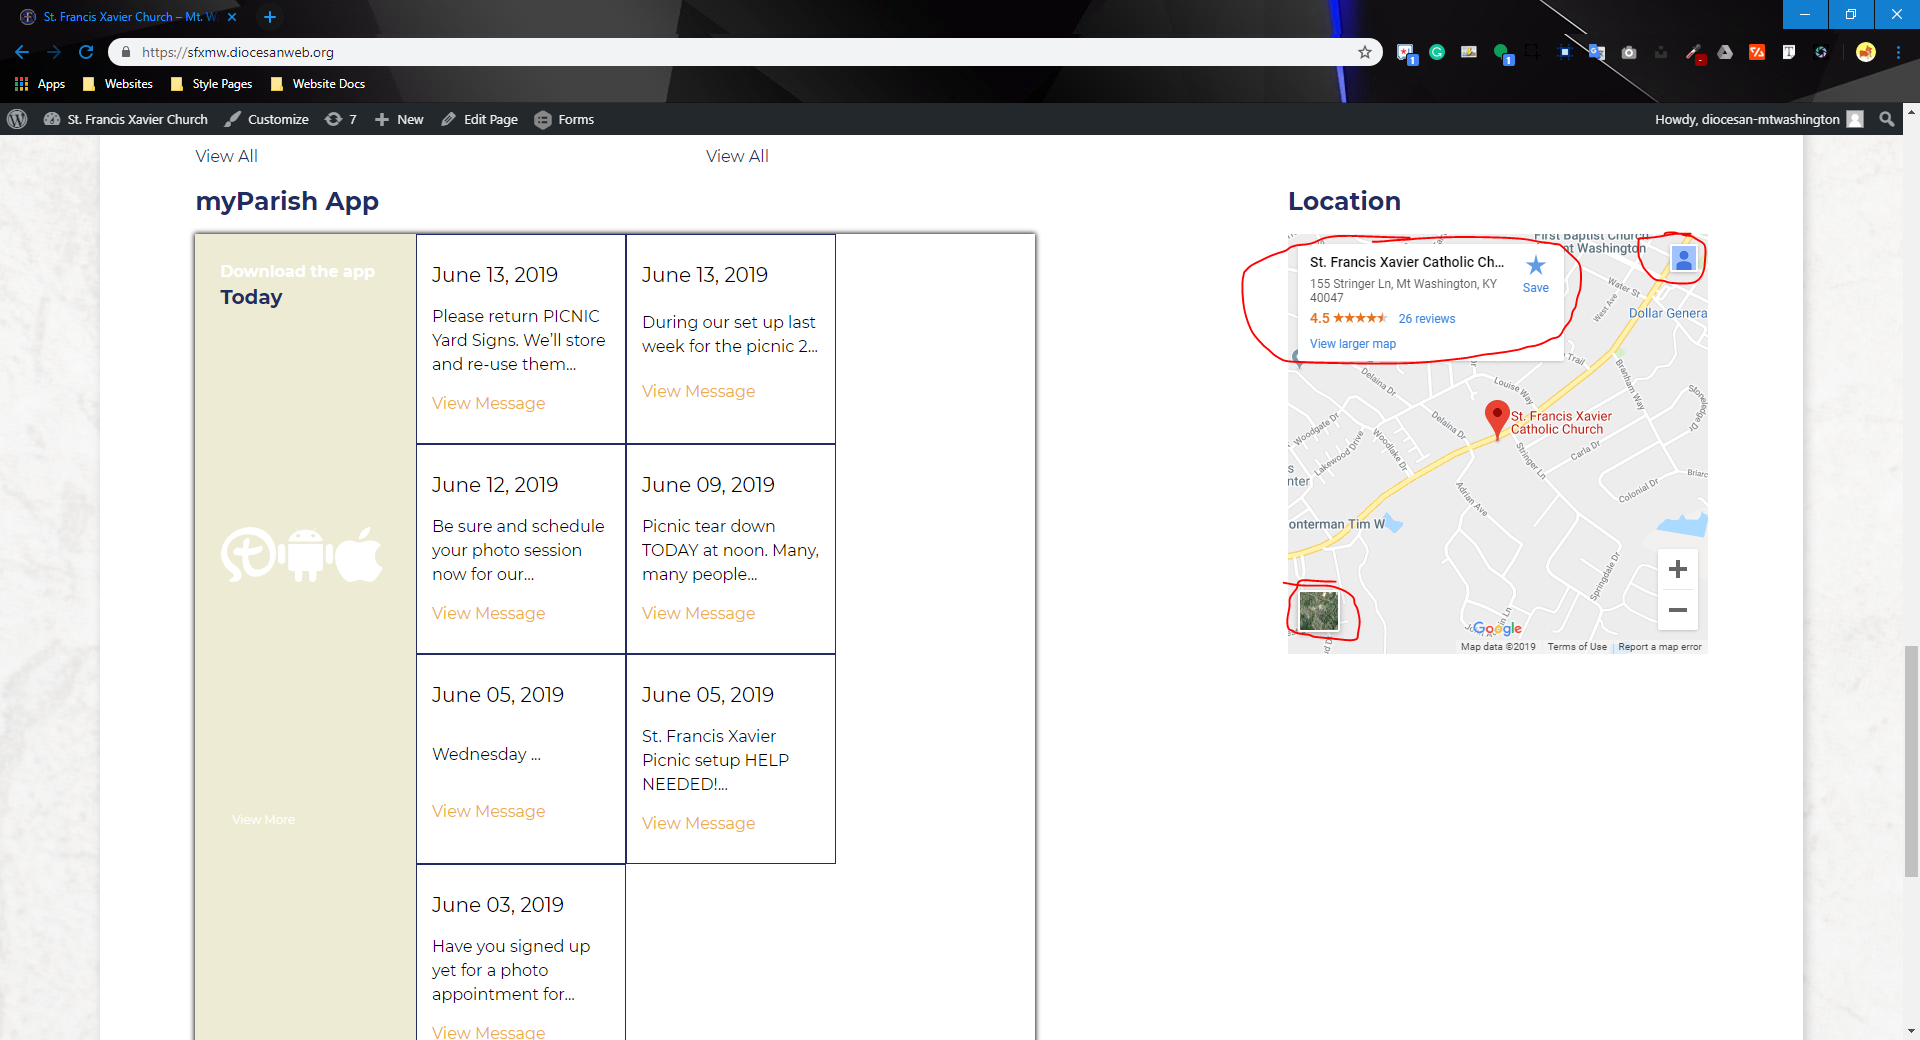This screenshot has height=1040, width=1920.
Task: Click the Street View pegman icon
Action: (1683, 260)
